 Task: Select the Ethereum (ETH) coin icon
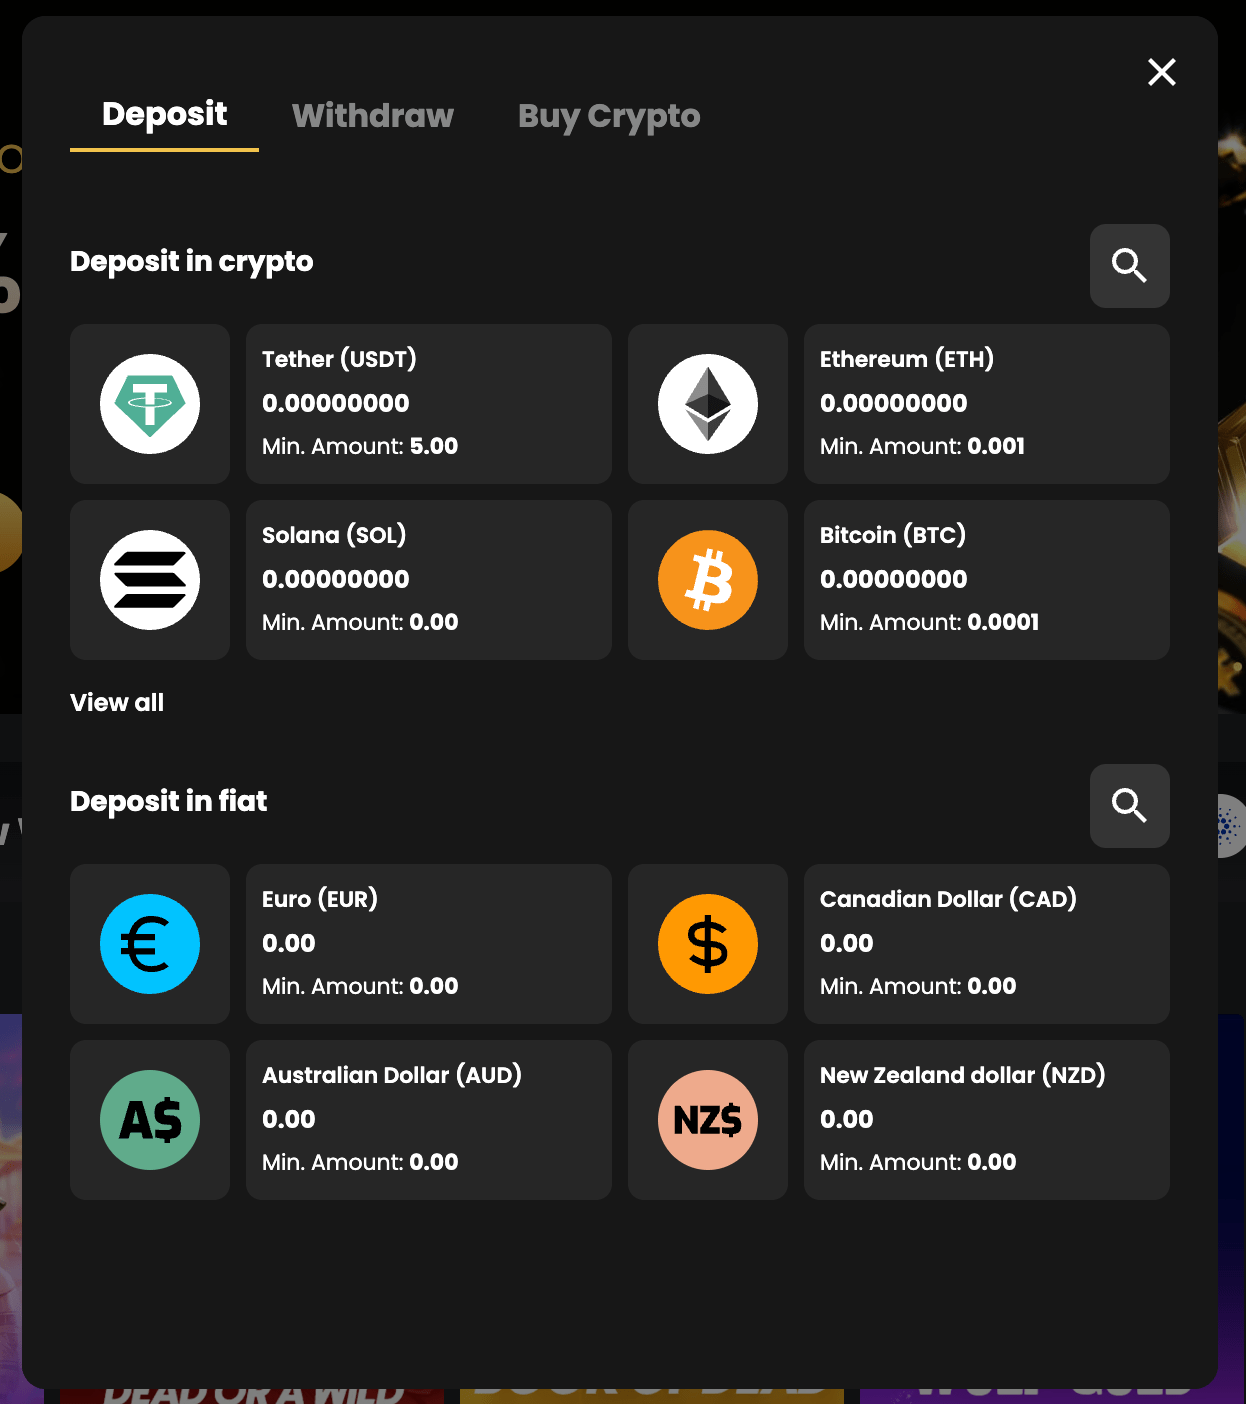(x=707, y=404)
